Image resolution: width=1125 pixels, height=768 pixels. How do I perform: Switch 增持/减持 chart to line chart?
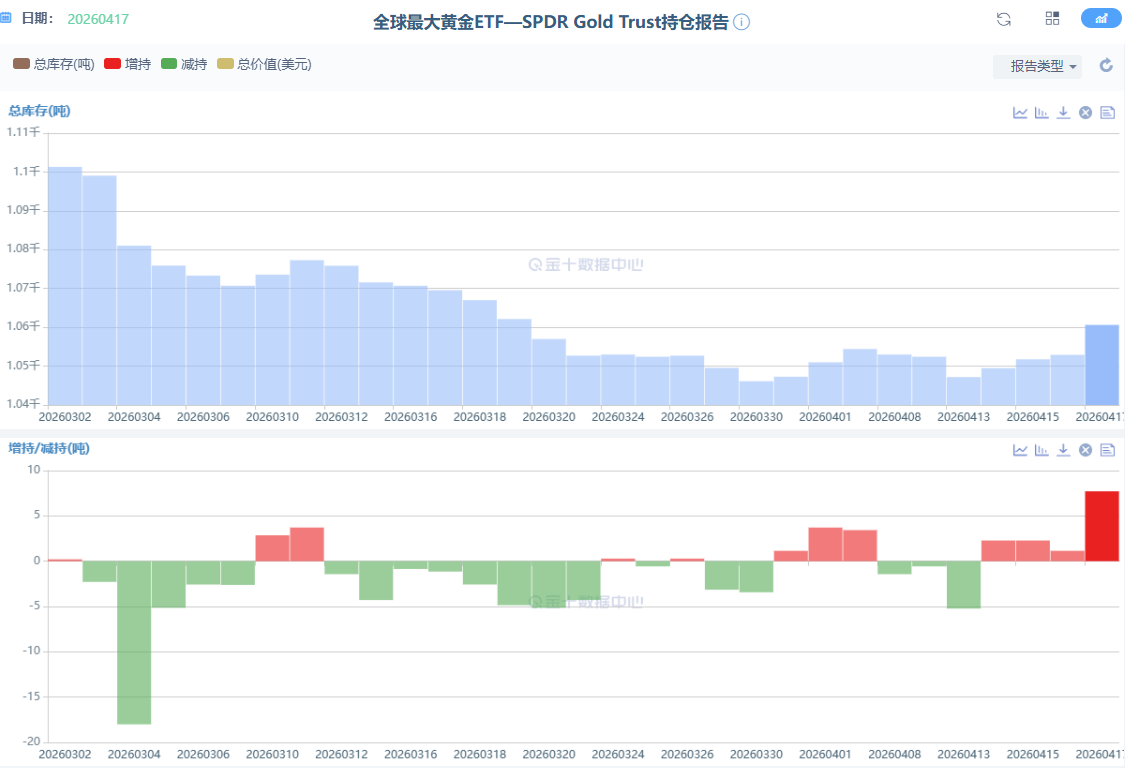point(1020,450)
